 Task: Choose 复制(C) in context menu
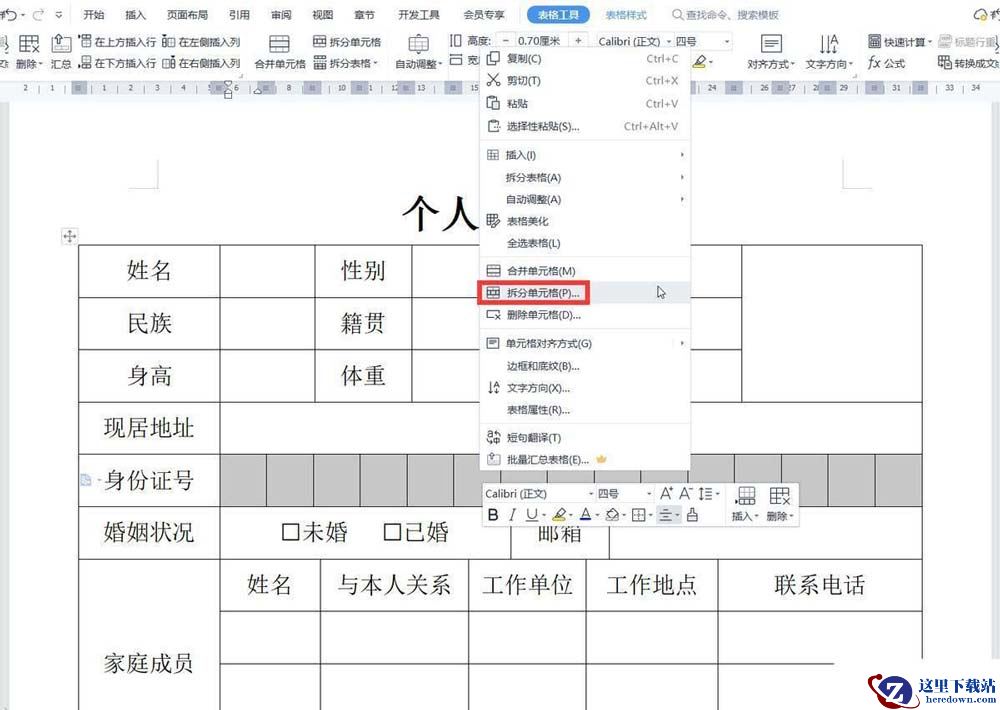[584, 59]
